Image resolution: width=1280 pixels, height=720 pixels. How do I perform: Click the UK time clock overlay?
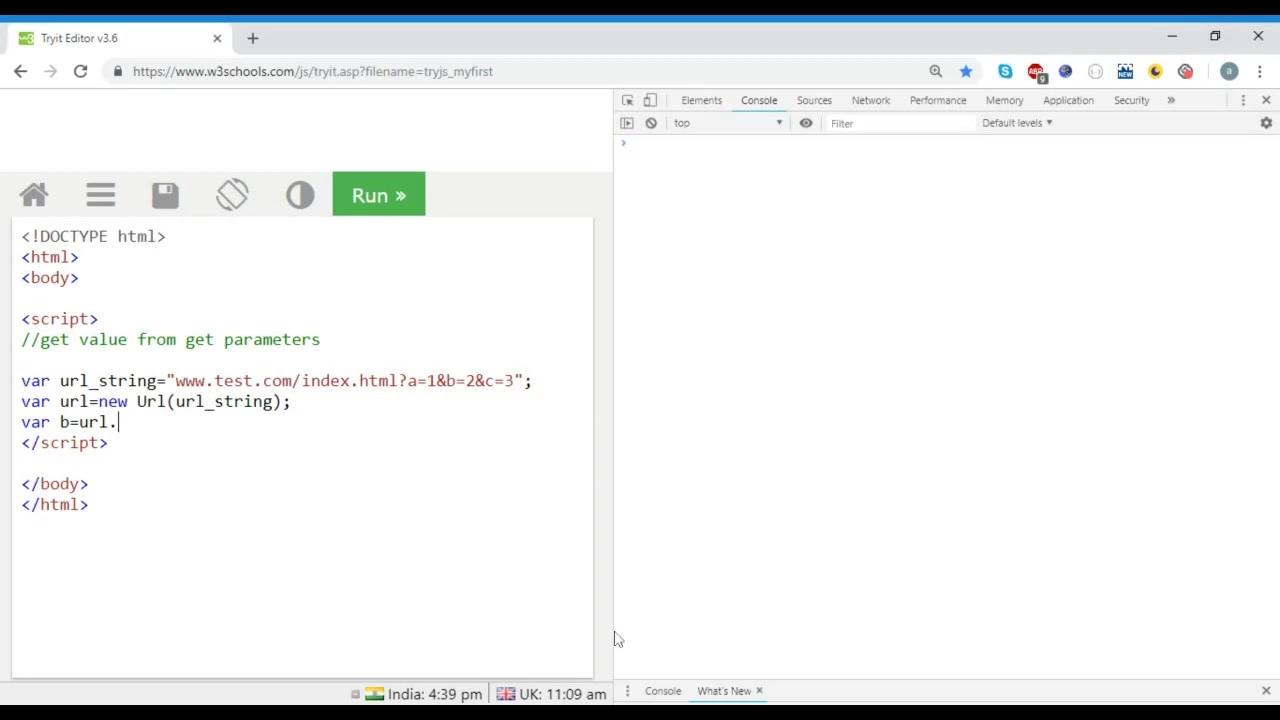click(551, 694)
